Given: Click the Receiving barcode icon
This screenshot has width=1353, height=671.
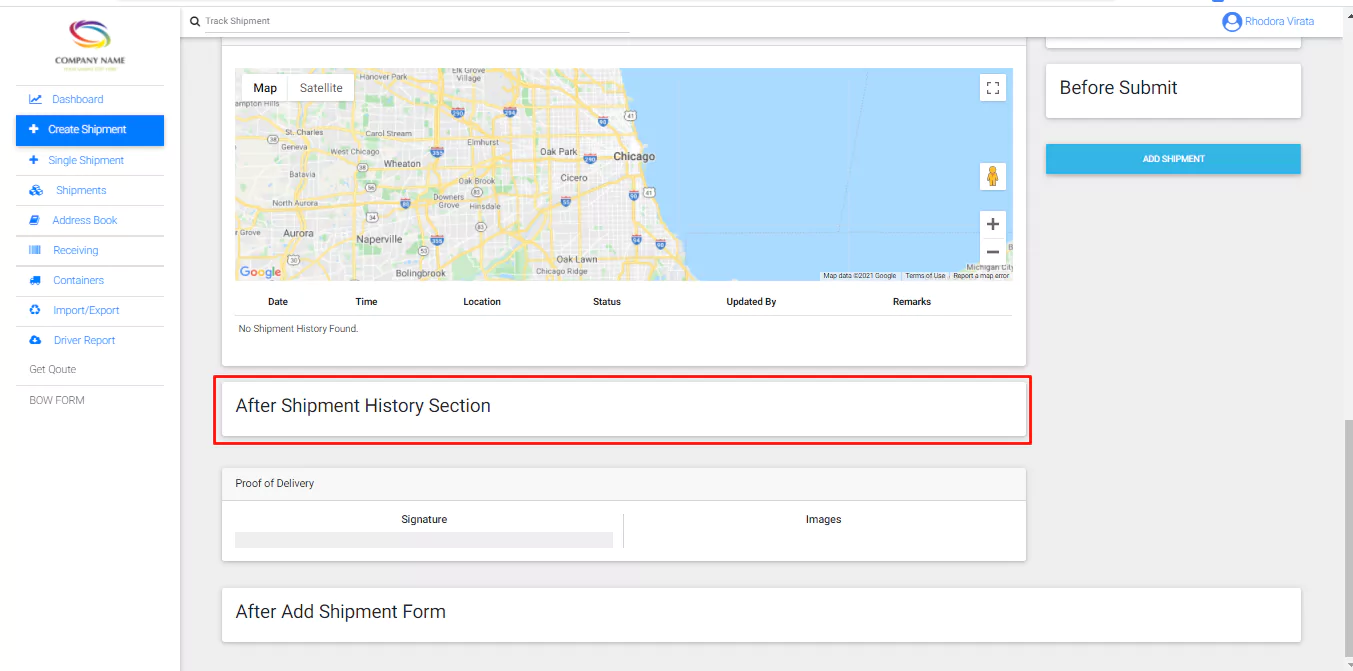Looking at the screenshot, I should [x=35, y=250].
